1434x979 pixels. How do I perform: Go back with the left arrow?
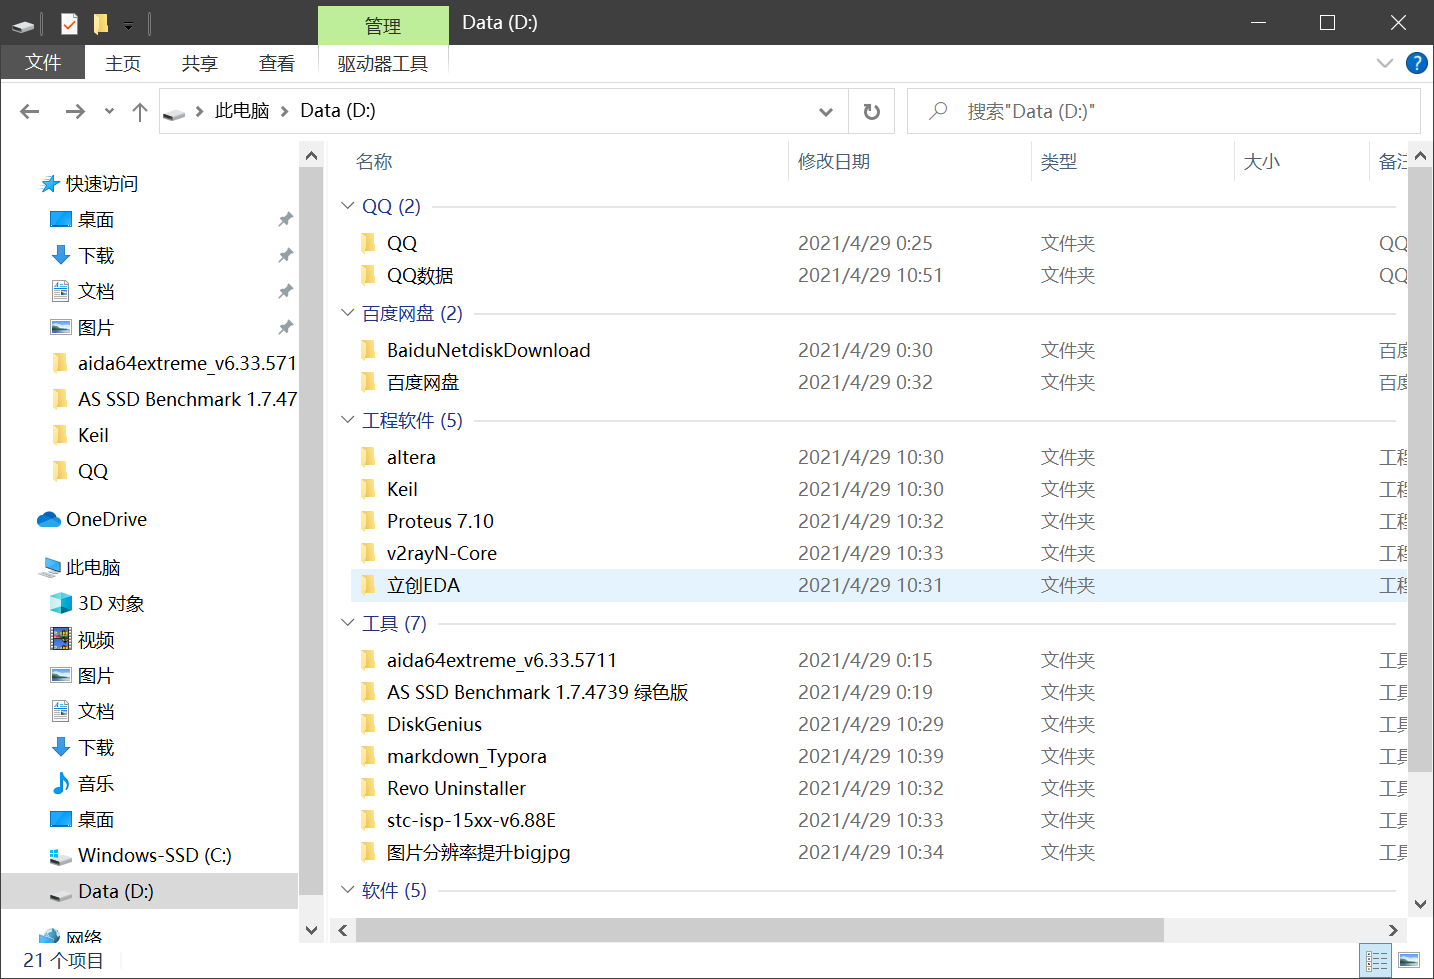click(30, 111)
